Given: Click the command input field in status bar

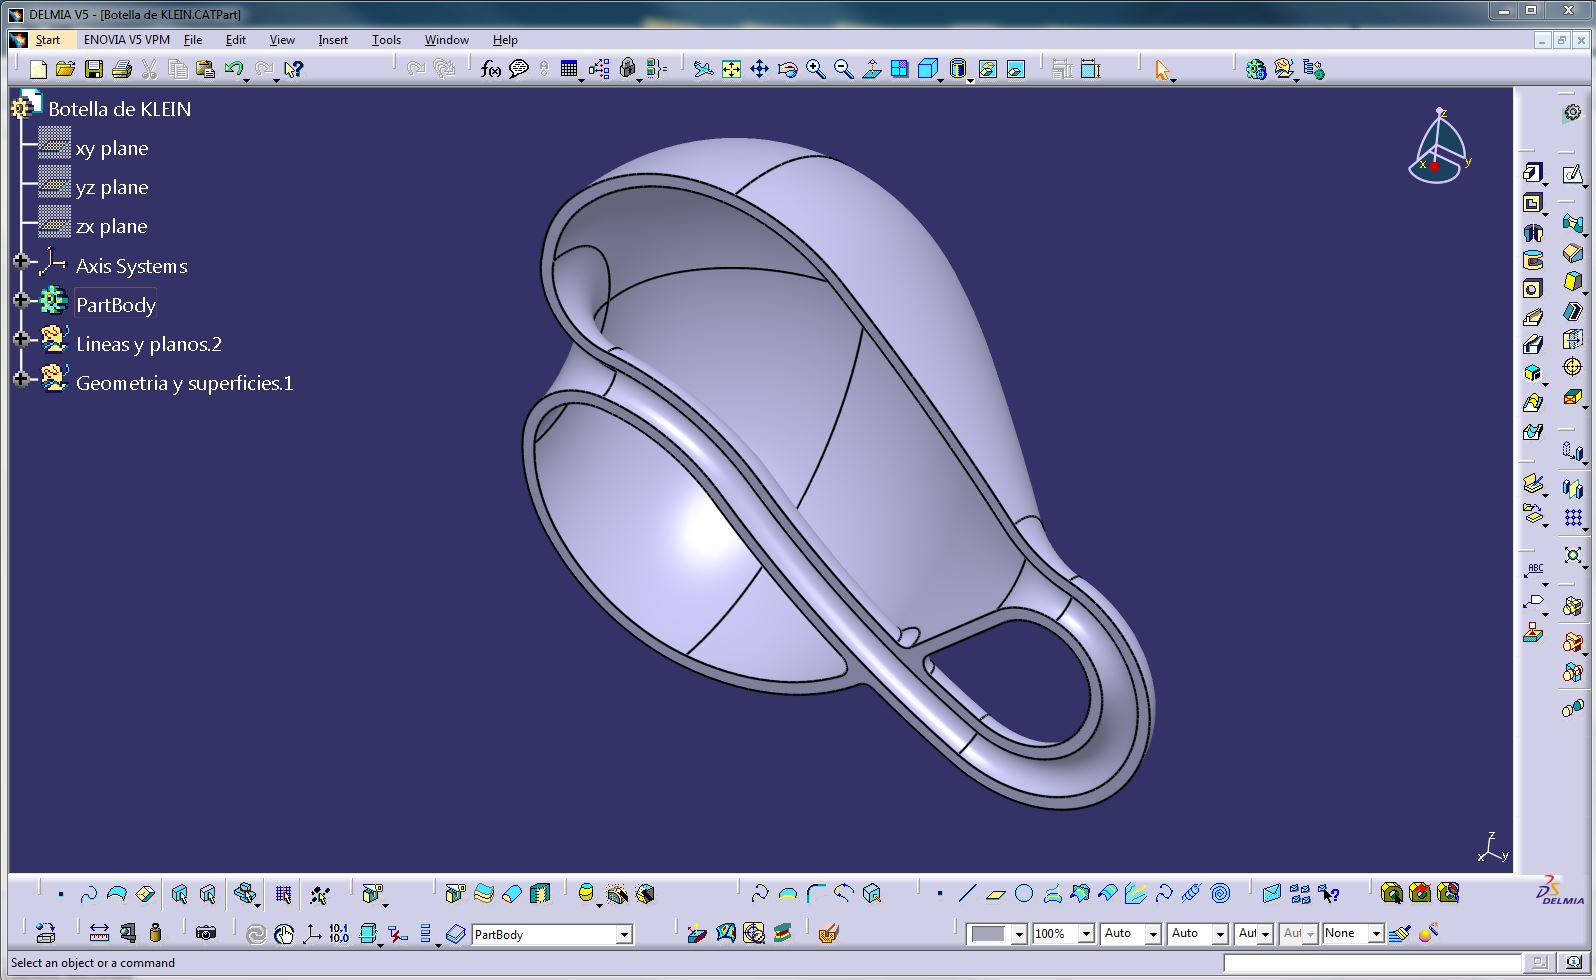Looking at the screenshot, I should point(1372,963).
